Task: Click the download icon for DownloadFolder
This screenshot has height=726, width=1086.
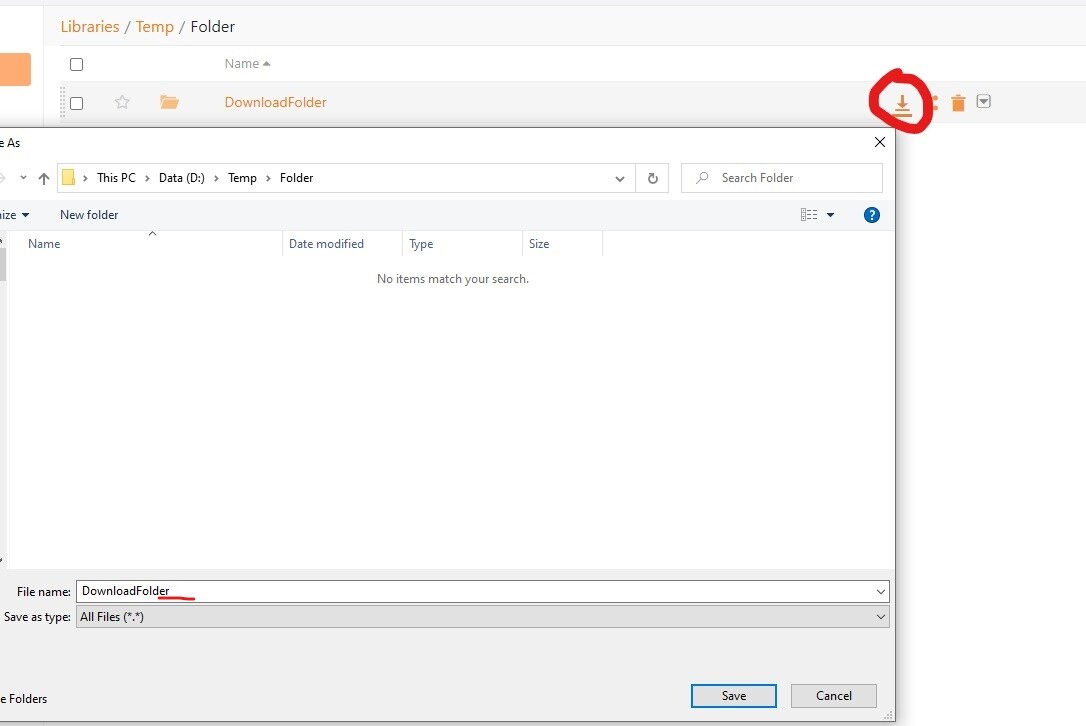Action: coord(902,103)
